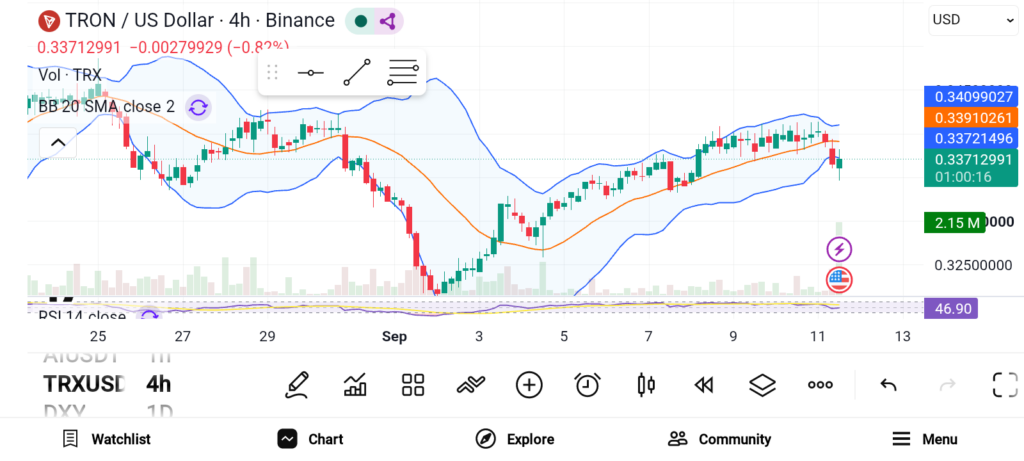Open the purple share network icon

point(388,21)
